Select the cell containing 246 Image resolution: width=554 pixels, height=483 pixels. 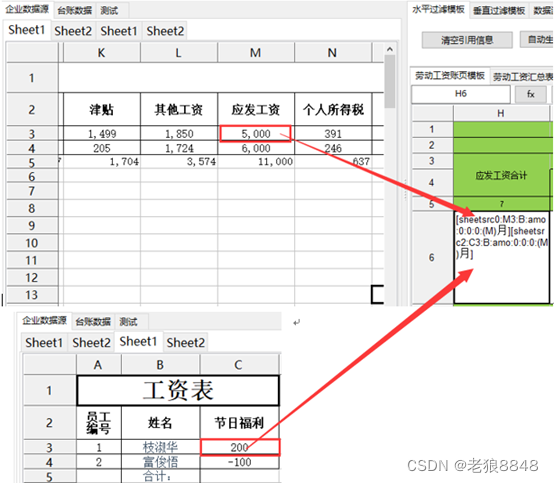[x=333, y=148]
